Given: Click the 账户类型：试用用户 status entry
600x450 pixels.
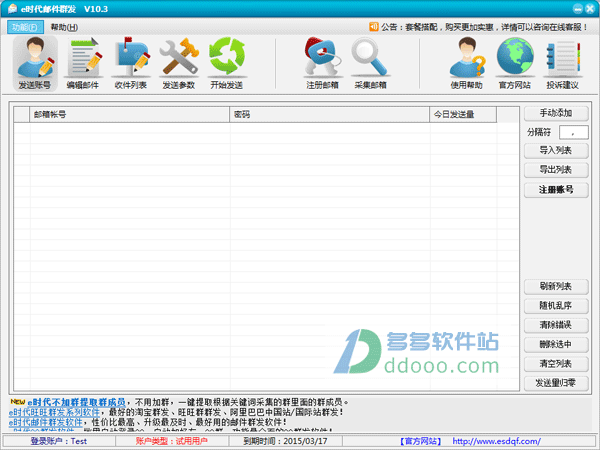Looking at the screenshot, I should coord(172,441).
